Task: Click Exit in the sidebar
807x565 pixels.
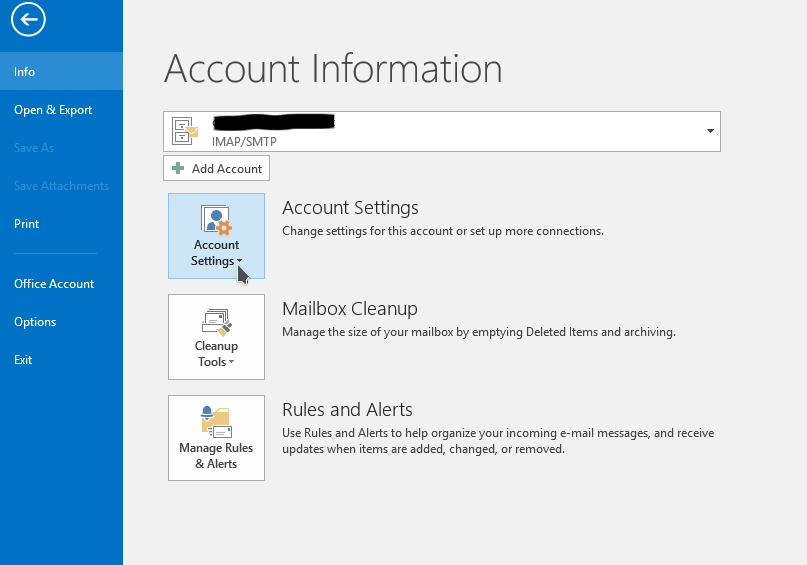Action: [x=23, y=360]
